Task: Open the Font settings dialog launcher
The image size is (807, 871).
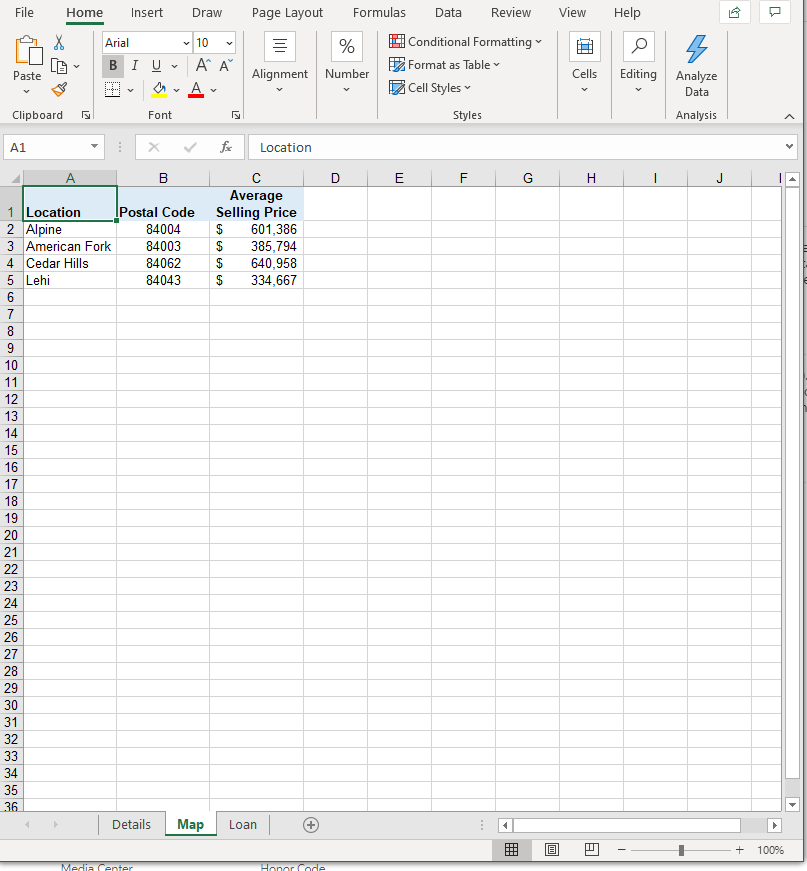Action: [236, 116]
